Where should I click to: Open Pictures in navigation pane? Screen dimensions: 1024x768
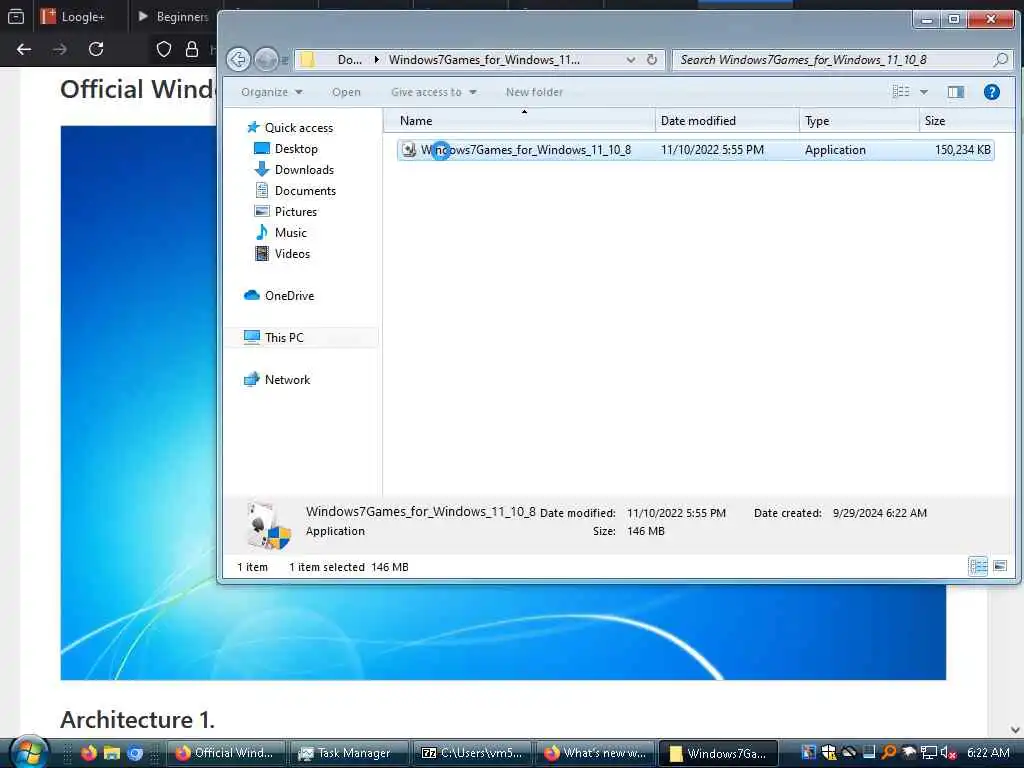[x=285, y=212]
